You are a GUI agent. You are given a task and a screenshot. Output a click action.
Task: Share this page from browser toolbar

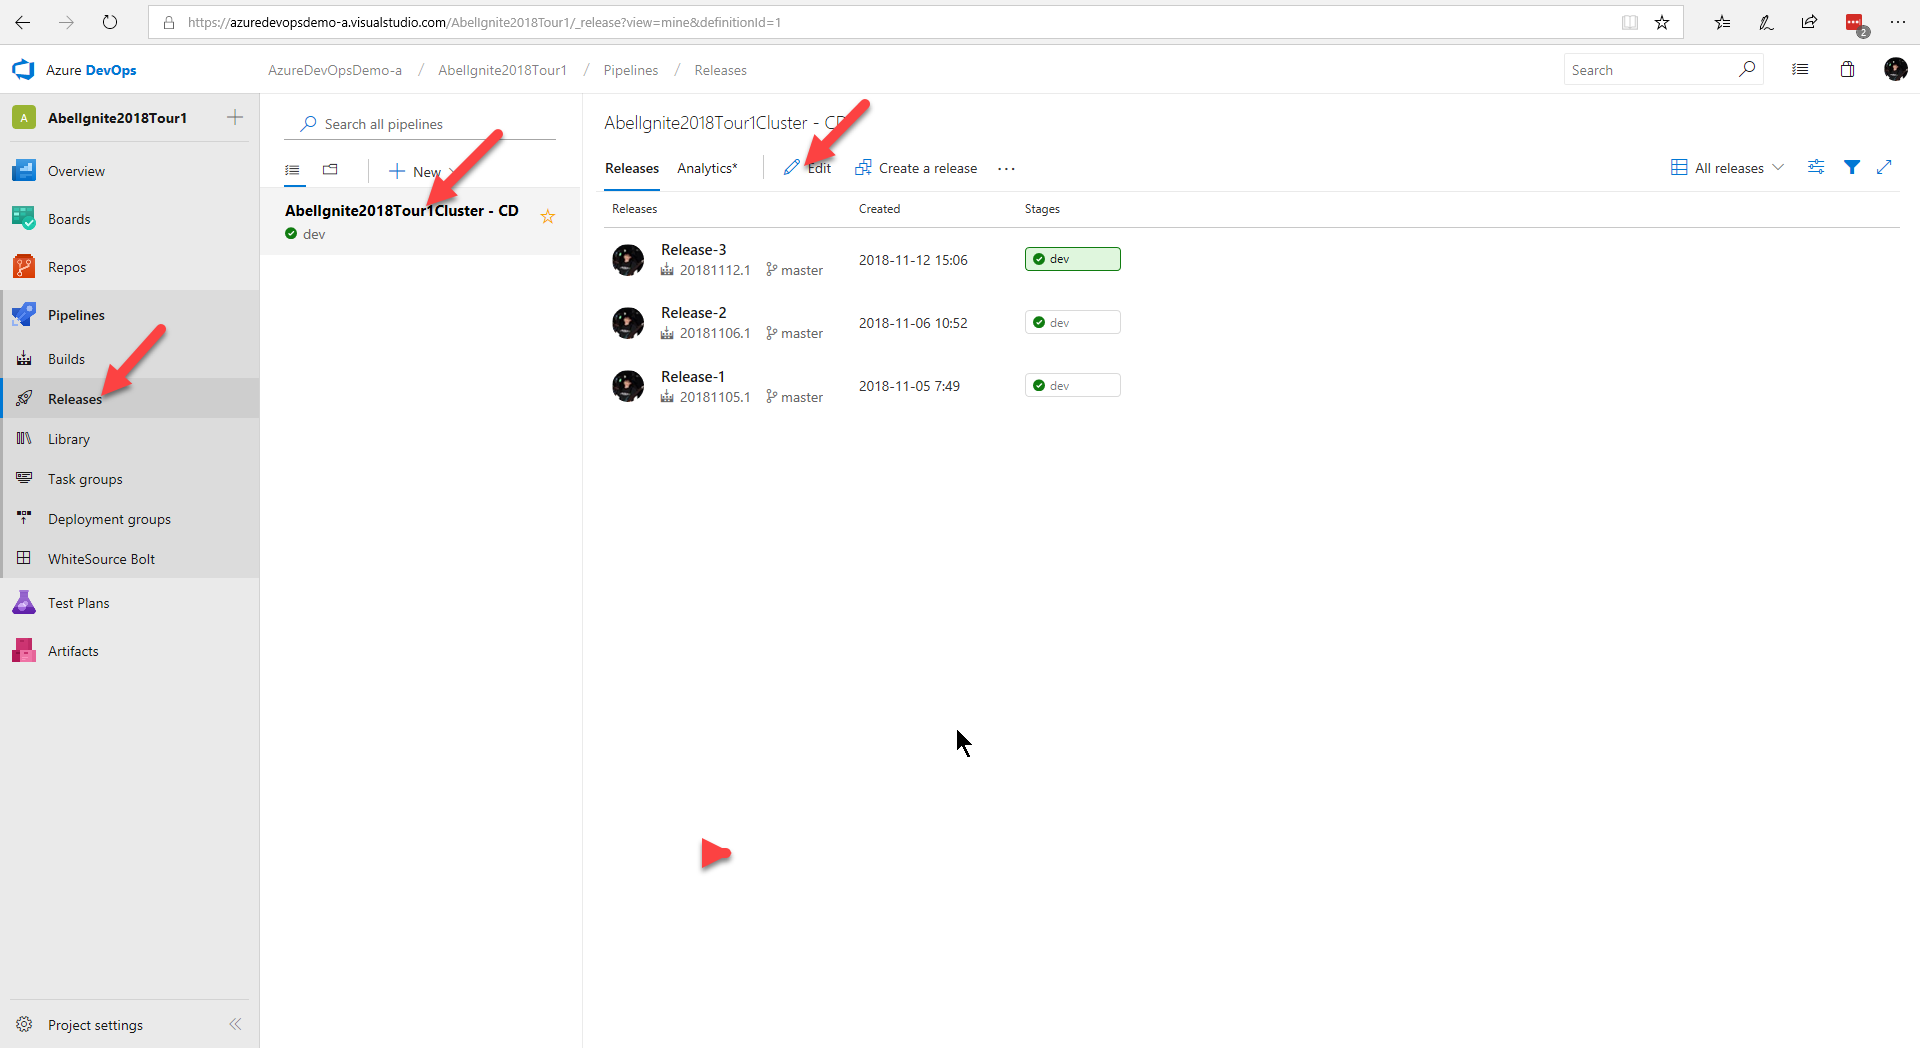point(1809,22)
